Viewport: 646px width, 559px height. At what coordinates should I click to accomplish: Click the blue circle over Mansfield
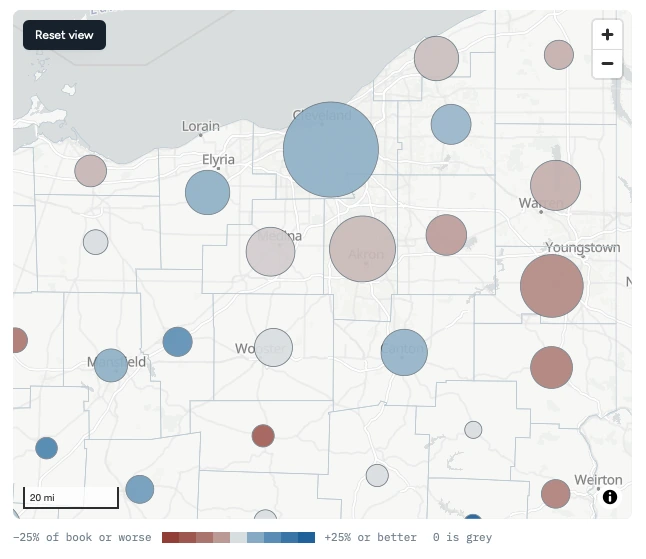(x=111, y=365)
